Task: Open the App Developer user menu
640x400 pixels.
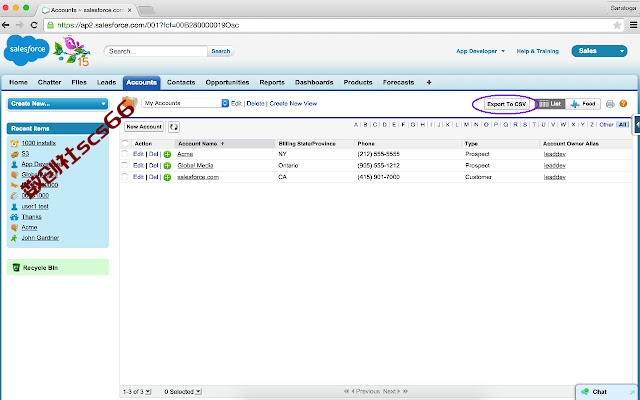Action: (480, 51)
